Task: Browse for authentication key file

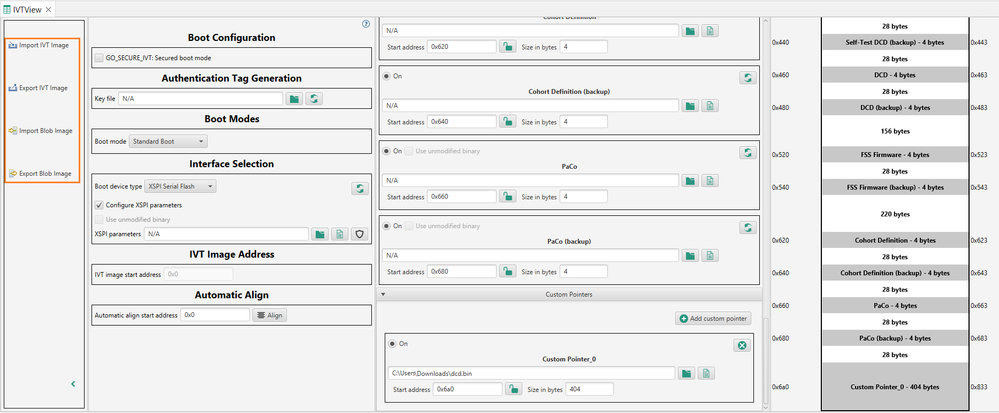Action: coord(294,99)
